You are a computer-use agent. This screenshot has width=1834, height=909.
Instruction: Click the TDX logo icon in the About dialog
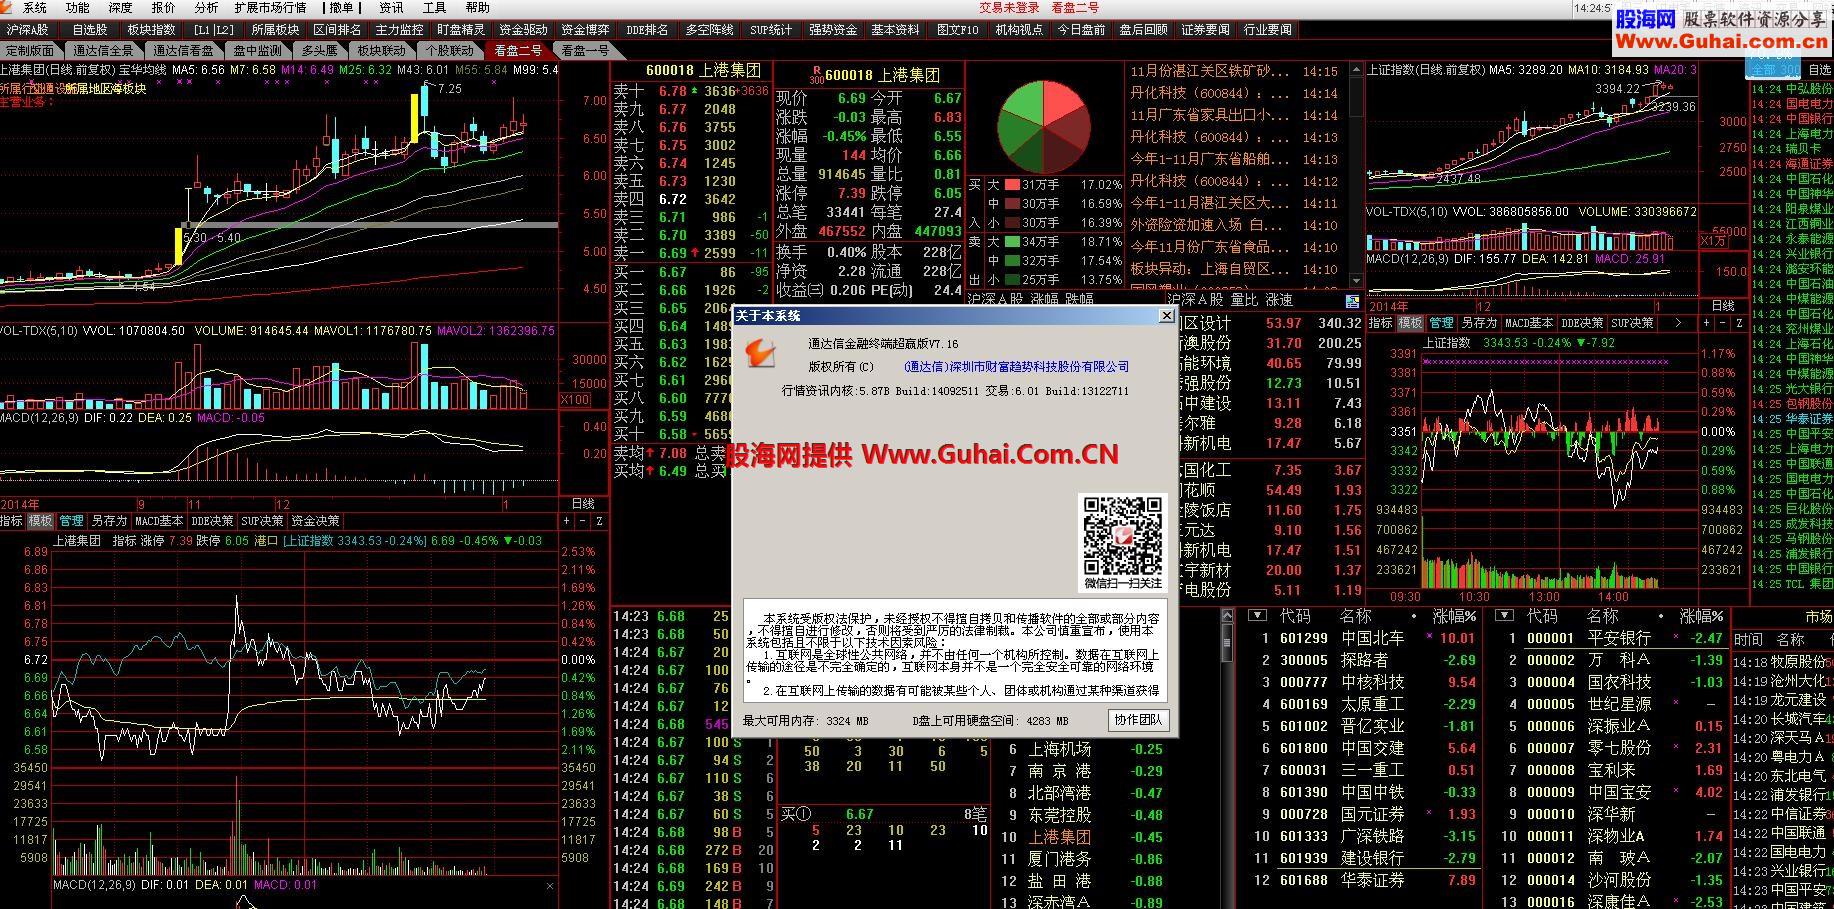pyautogui.click(x=761, y=352)
